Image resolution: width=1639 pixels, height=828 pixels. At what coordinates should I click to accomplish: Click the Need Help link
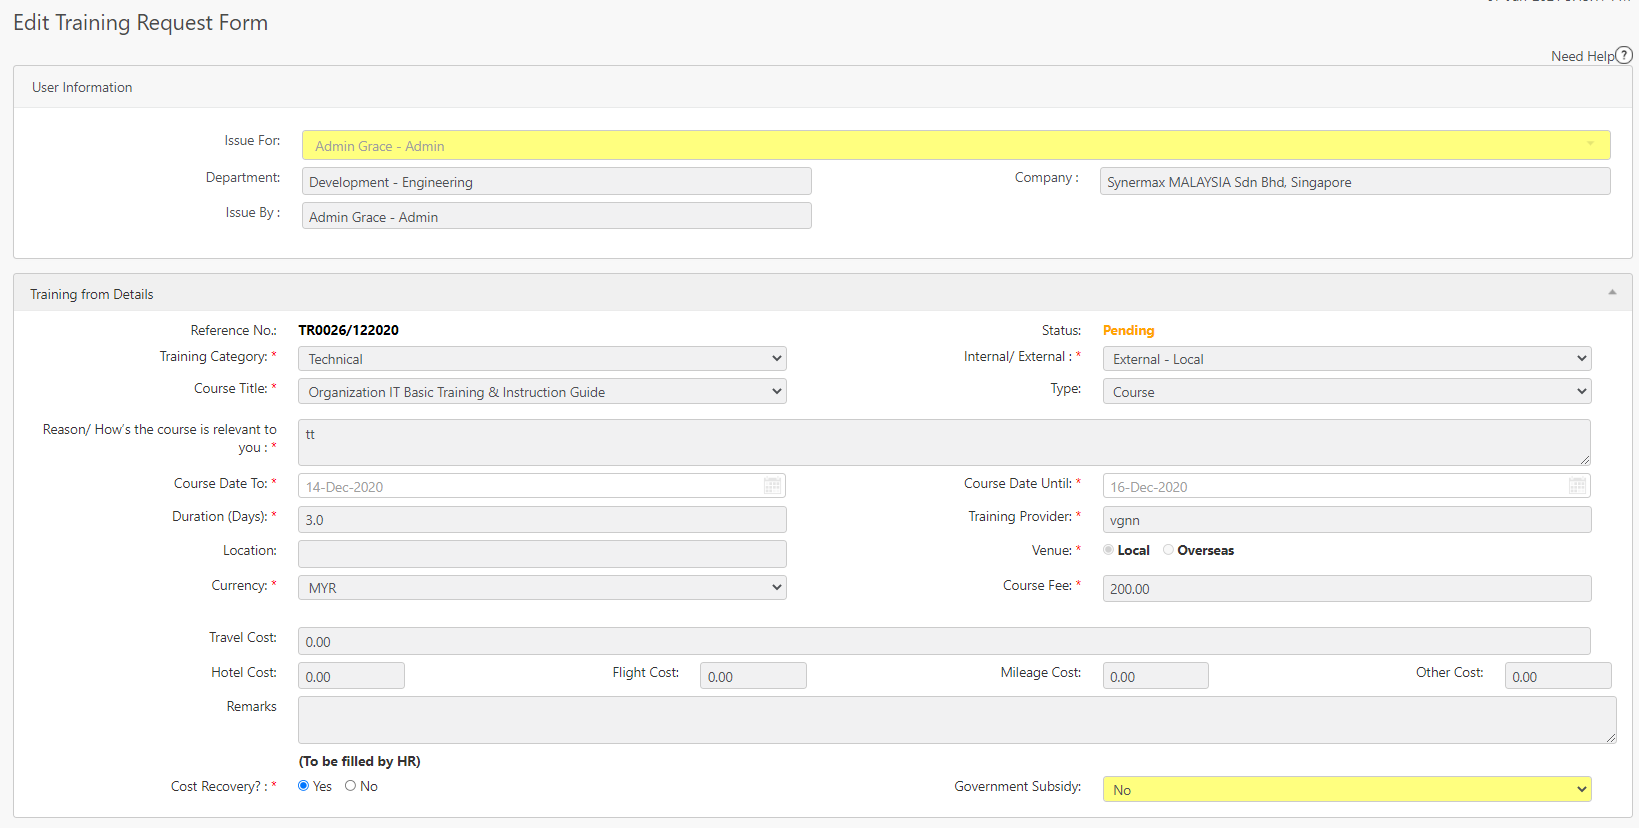[1582, 56]
